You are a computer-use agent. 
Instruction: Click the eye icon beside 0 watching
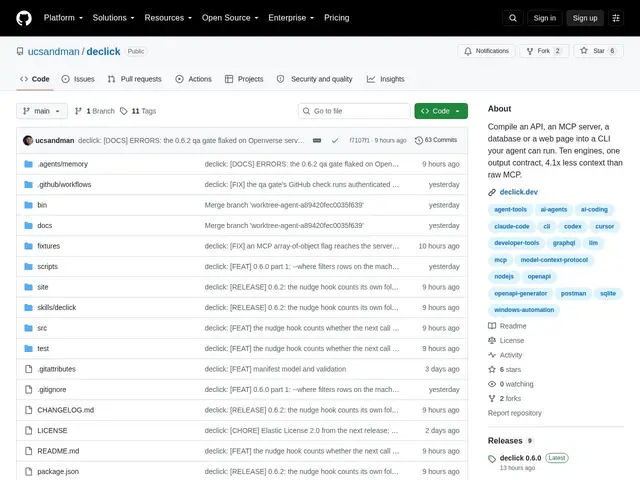[492, 384]
